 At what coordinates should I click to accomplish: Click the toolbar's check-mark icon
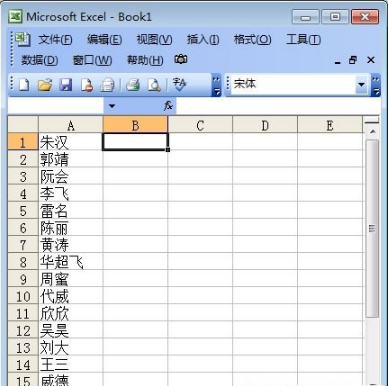[x=180, y=85]
